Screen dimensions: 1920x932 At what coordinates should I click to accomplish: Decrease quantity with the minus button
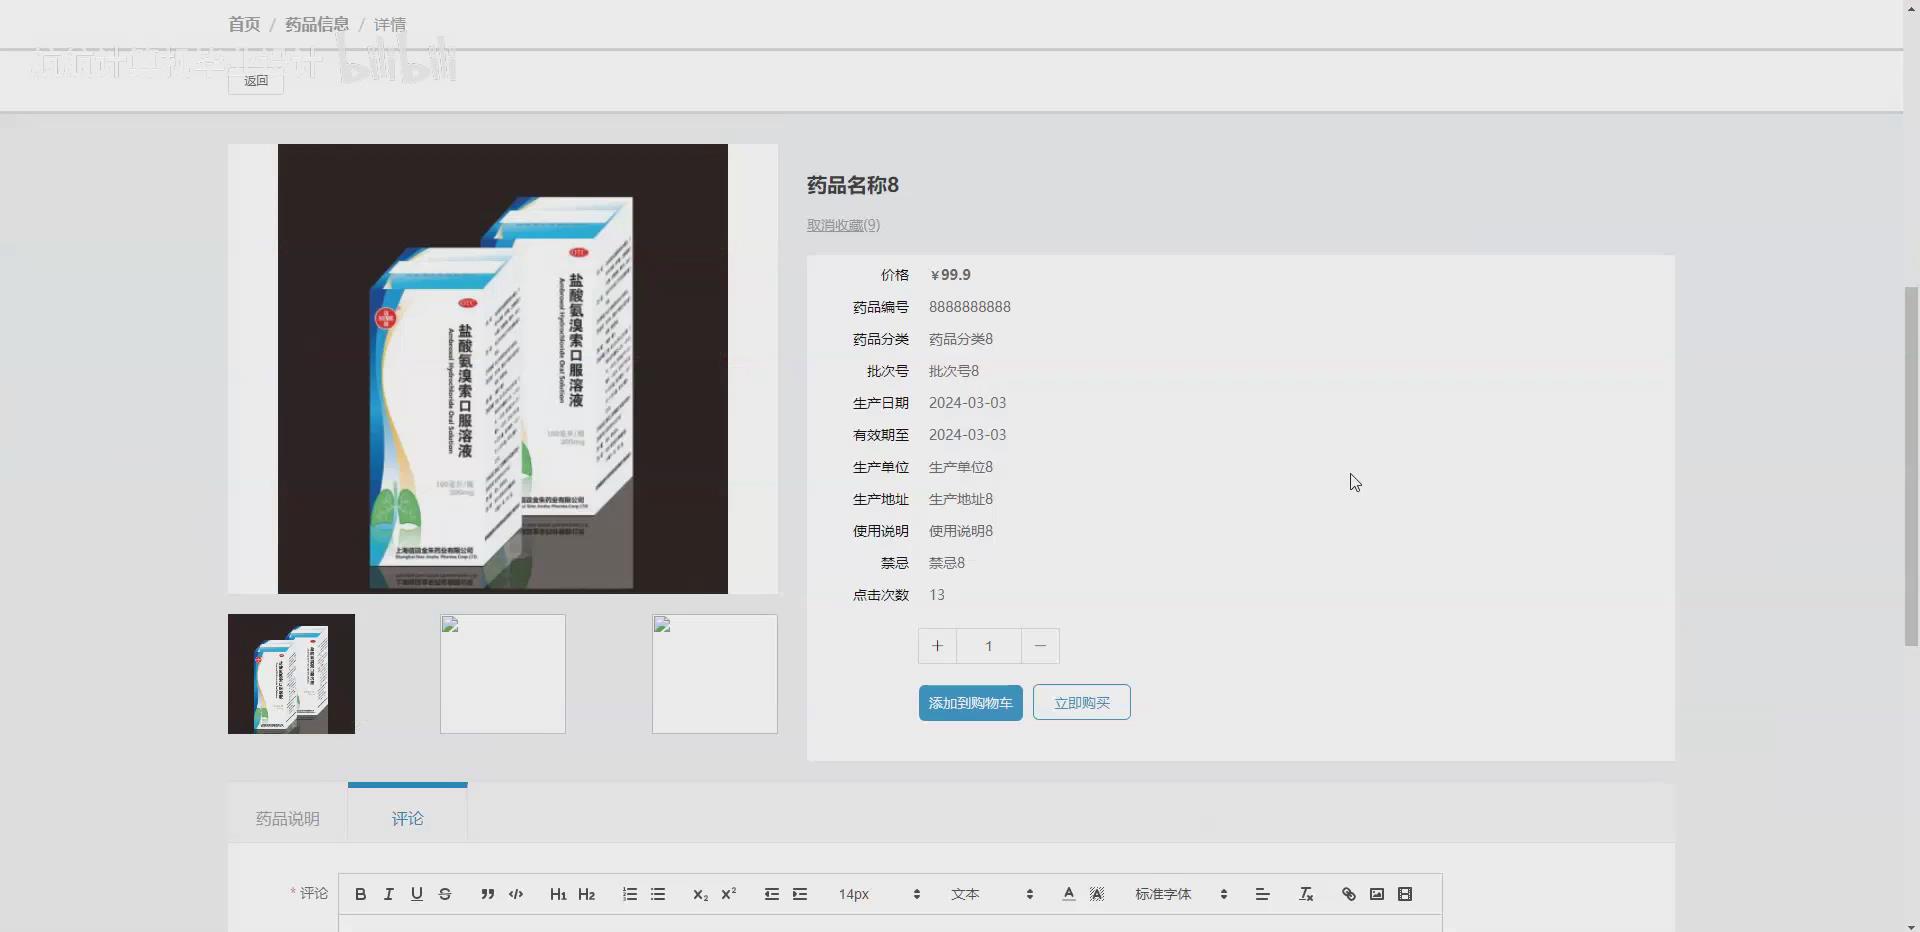tap(1040, 646)
